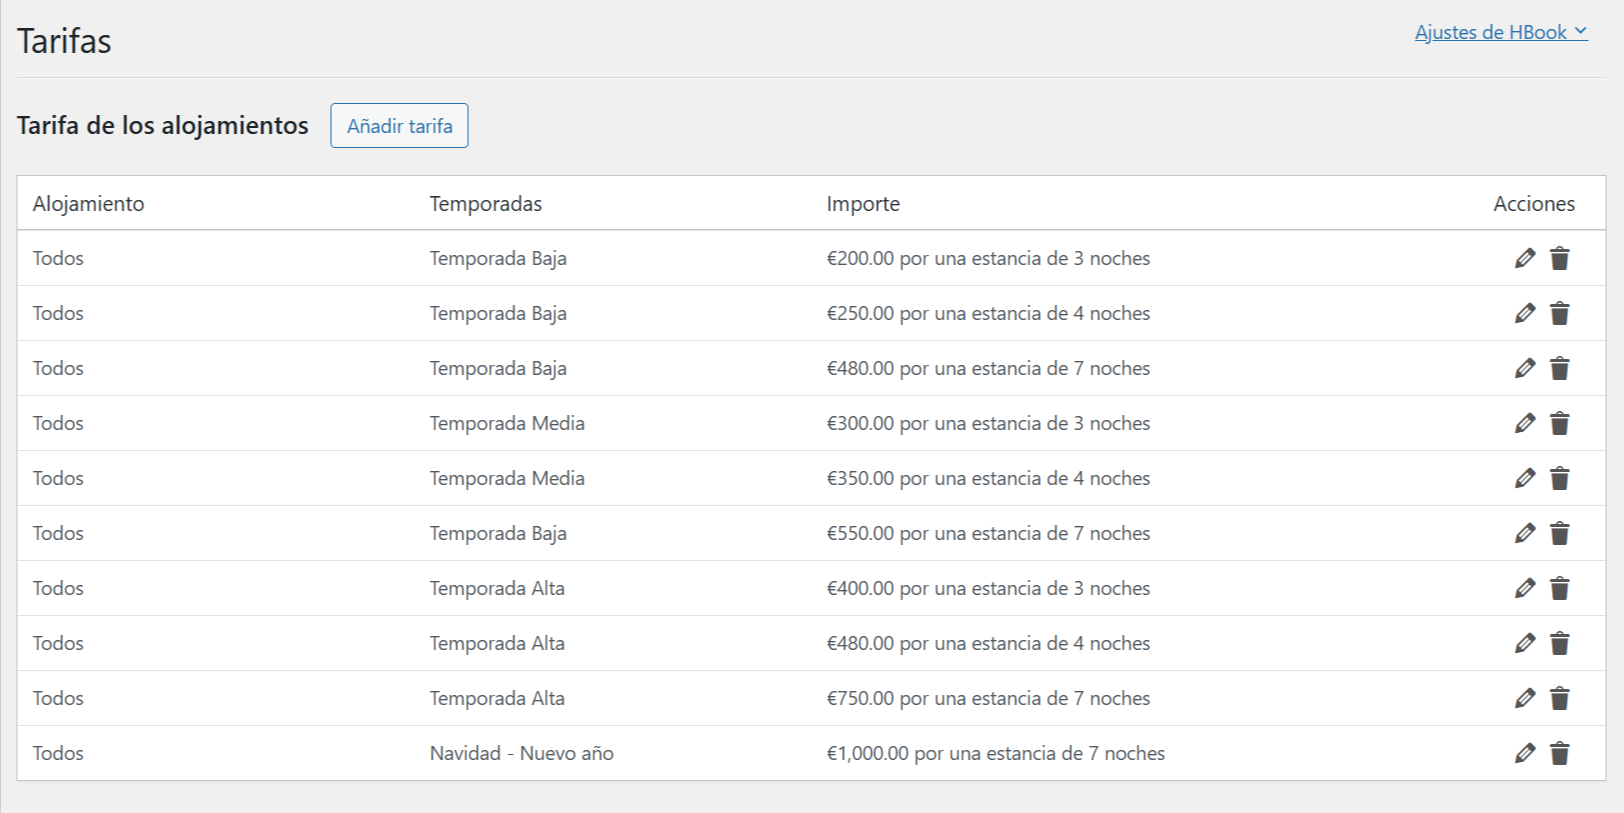The image size is (1624, 813).
Task: Expand the Ajustes de HBook dropdown
Action: (1500, 32)
